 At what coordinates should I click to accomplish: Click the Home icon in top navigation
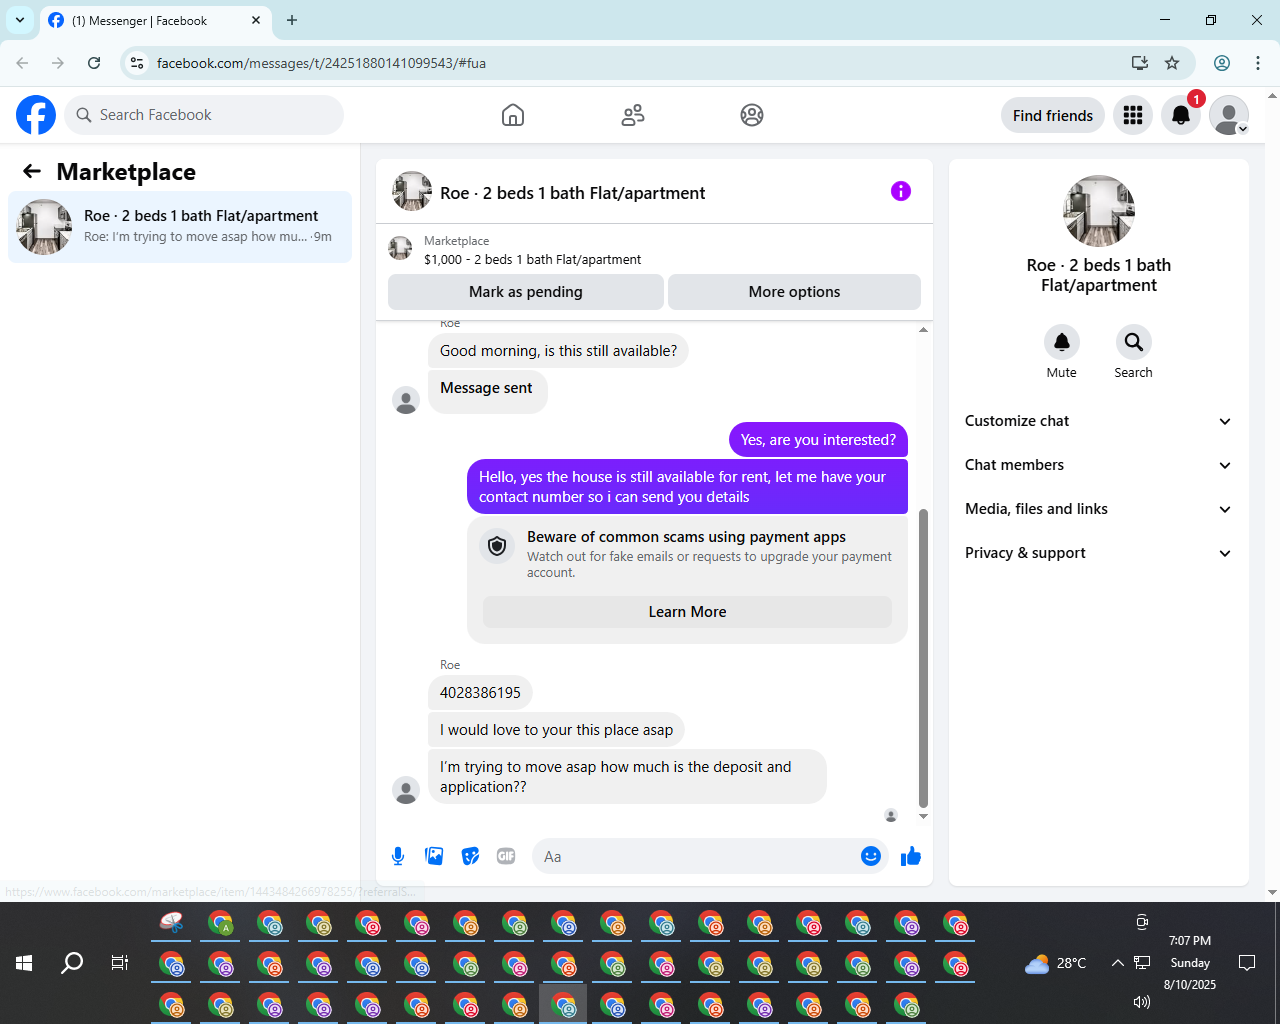click(513, 115)
